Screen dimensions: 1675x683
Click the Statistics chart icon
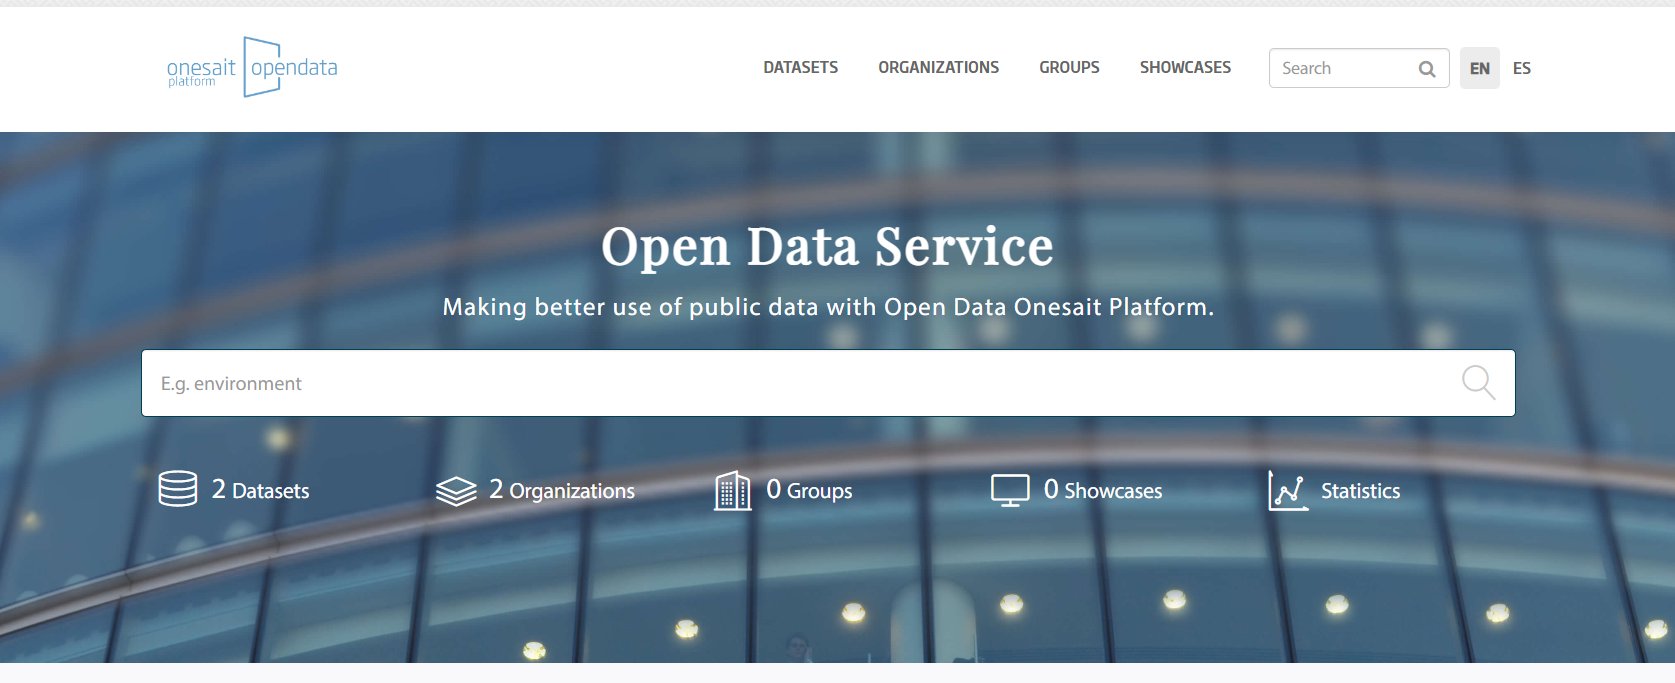1288,490
